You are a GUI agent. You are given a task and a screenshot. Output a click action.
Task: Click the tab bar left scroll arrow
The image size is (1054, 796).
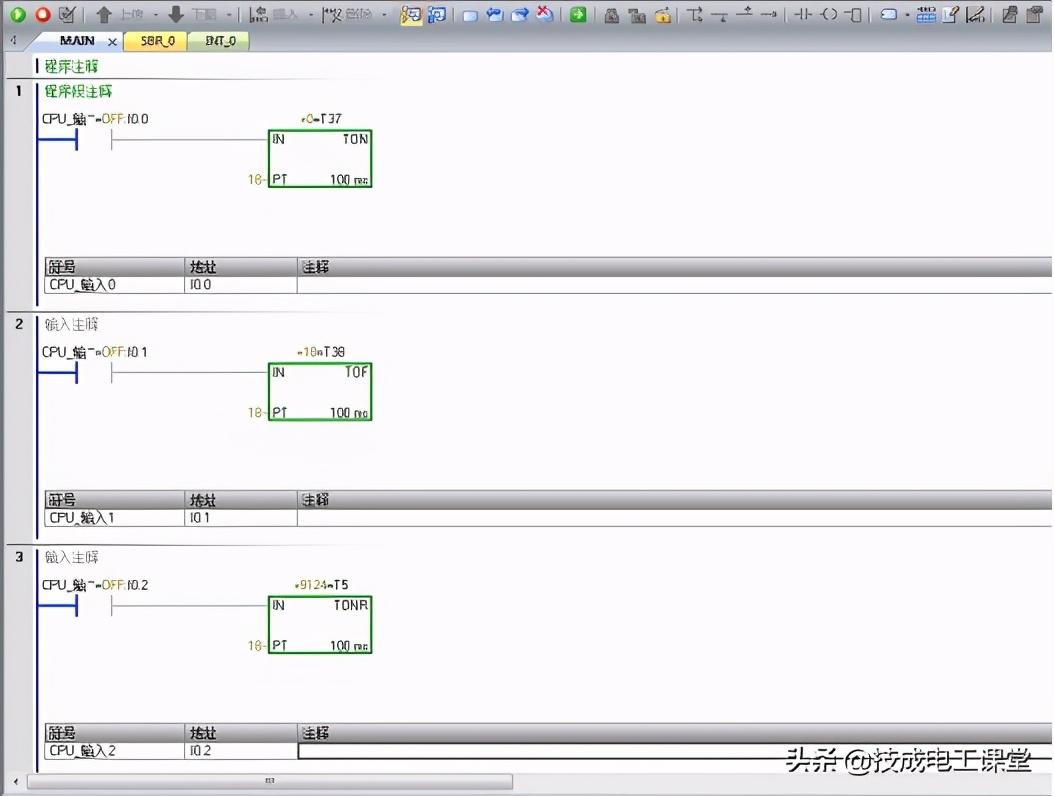click(x=13, y=41)
